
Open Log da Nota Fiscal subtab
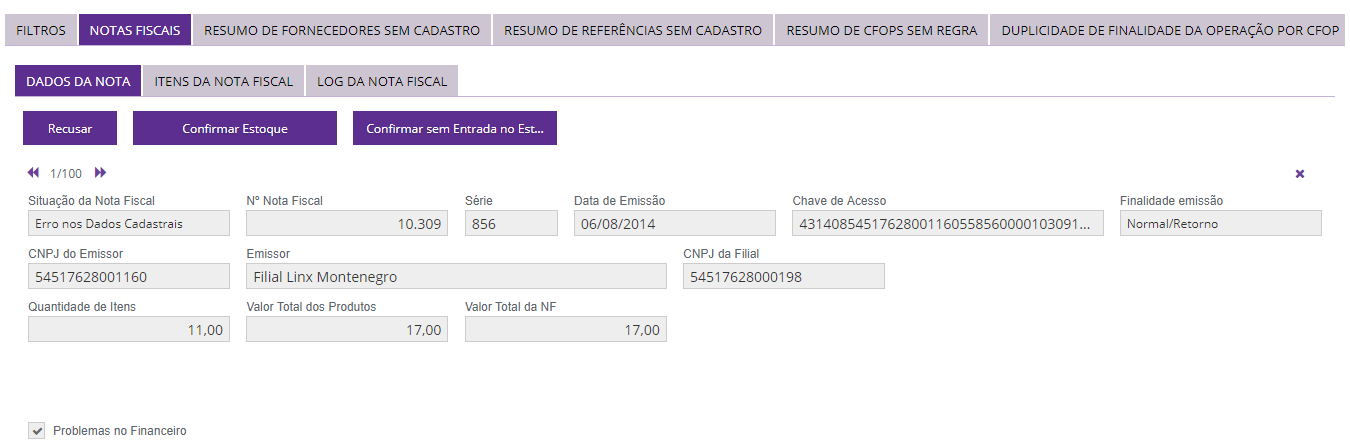[382, 81]
